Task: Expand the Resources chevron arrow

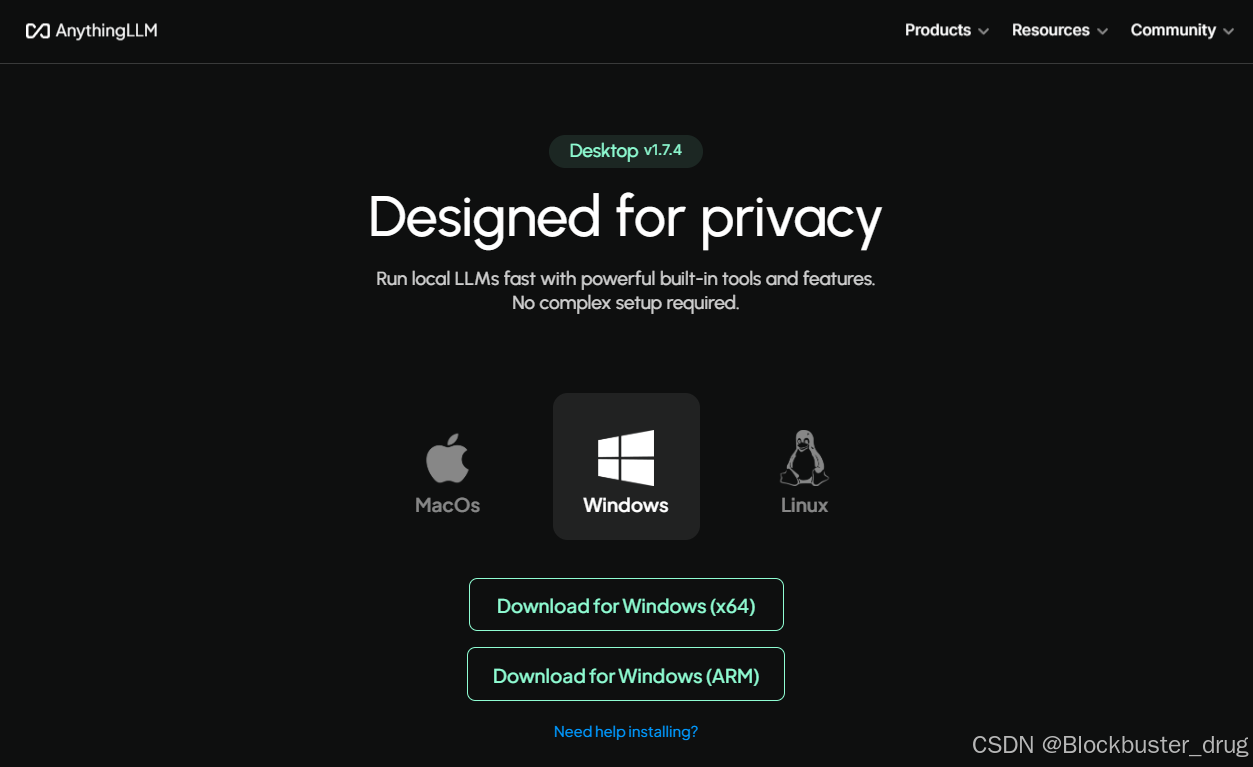Action: click(1103, 32)
